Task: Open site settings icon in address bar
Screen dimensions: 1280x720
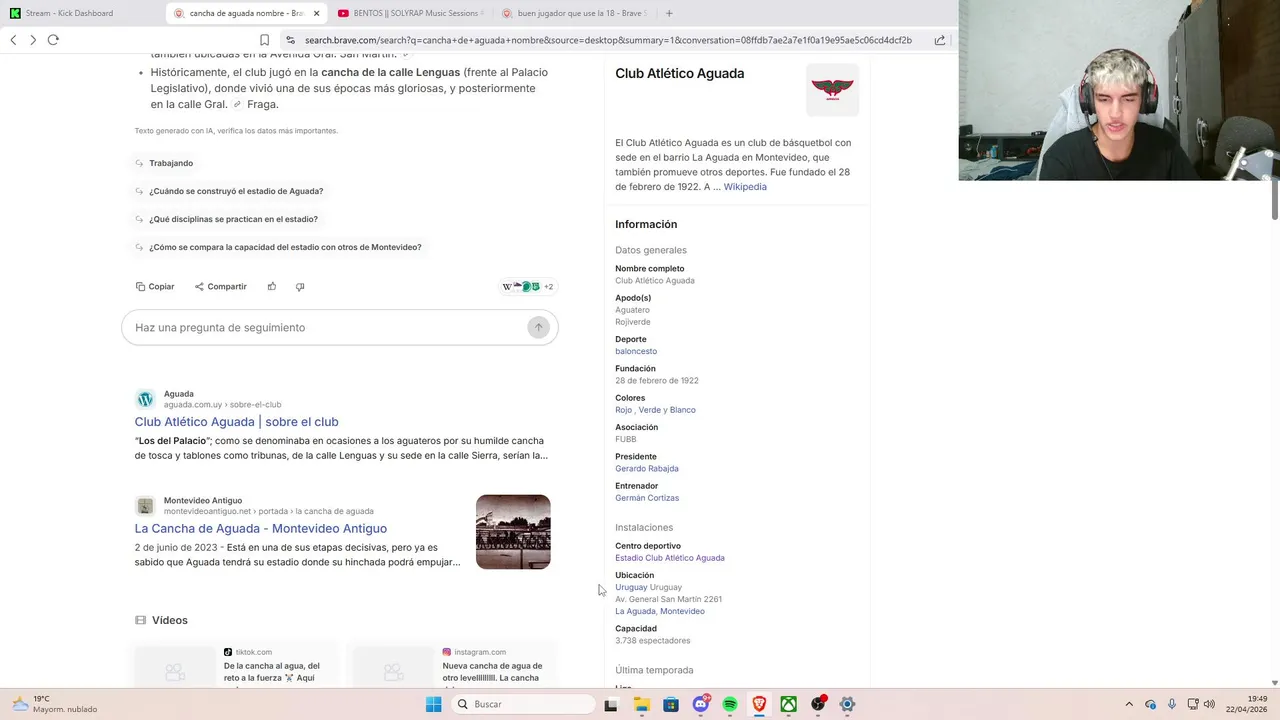Action: click(290, 40)
